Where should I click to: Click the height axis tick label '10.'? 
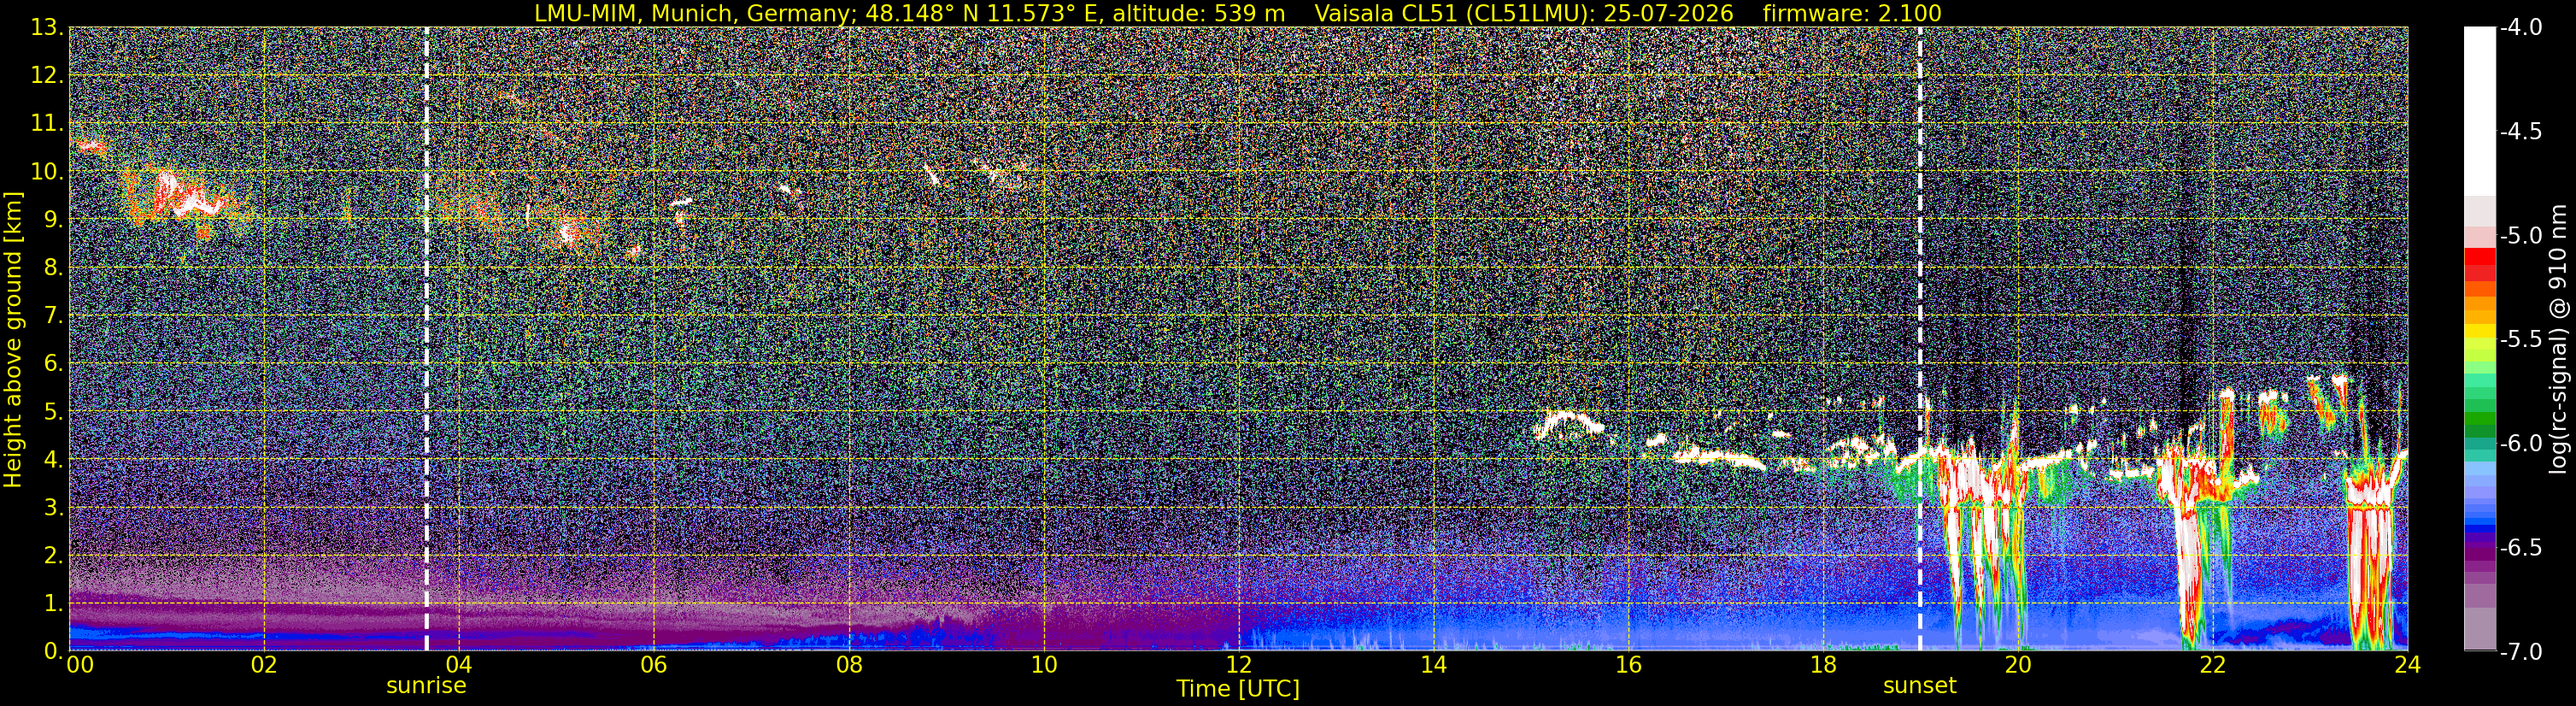point(47,172)
